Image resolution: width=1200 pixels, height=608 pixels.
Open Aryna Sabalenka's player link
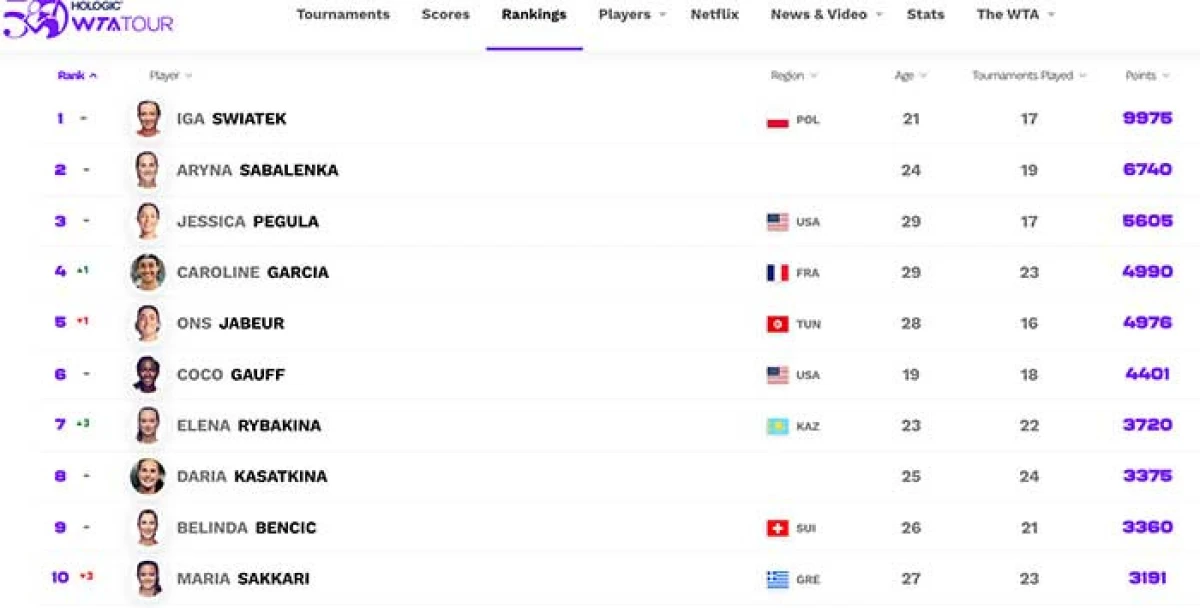(257, 170)
